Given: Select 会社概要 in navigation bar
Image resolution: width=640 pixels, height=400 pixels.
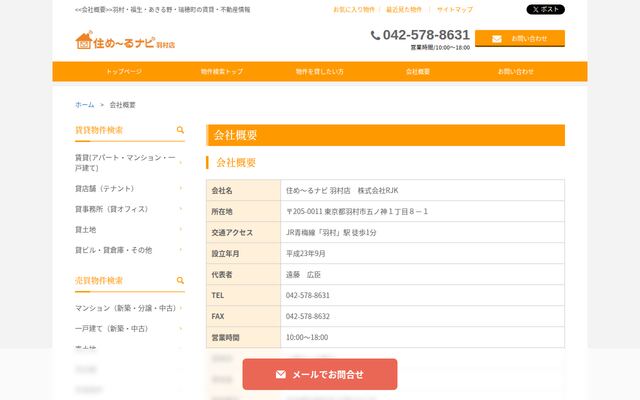Looking at the screenshot, I should tap(418, 71).
